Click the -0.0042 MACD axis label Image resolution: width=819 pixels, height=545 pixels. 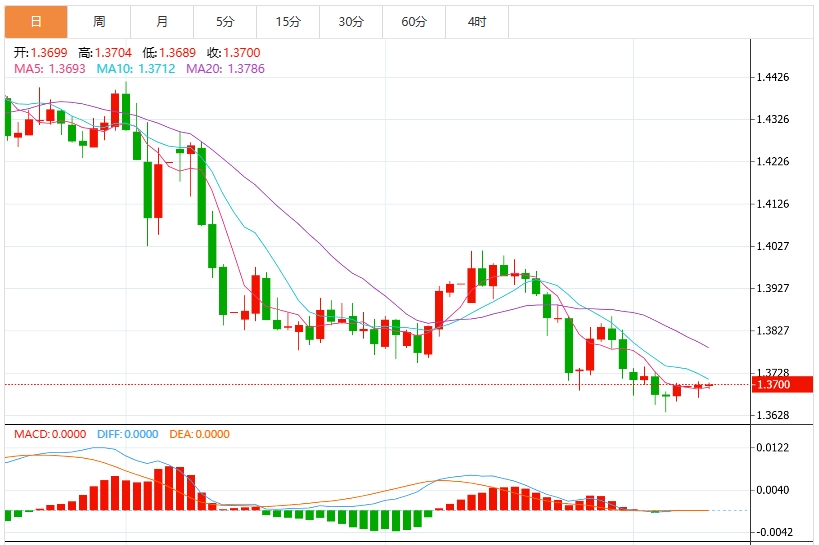click(x=774, y=532)
